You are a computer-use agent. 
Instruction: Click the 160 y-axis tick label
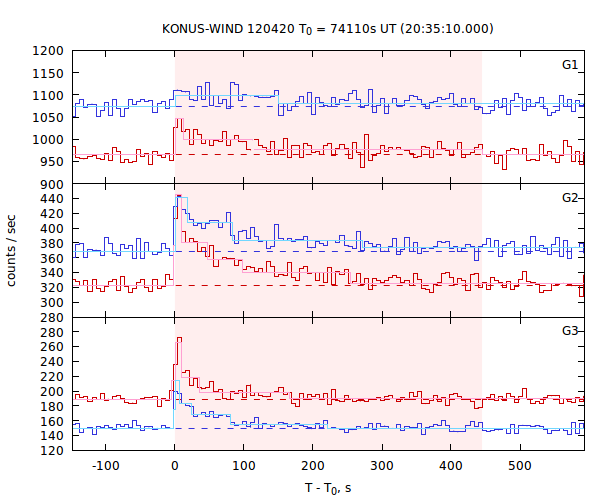[x=52, y=421]
